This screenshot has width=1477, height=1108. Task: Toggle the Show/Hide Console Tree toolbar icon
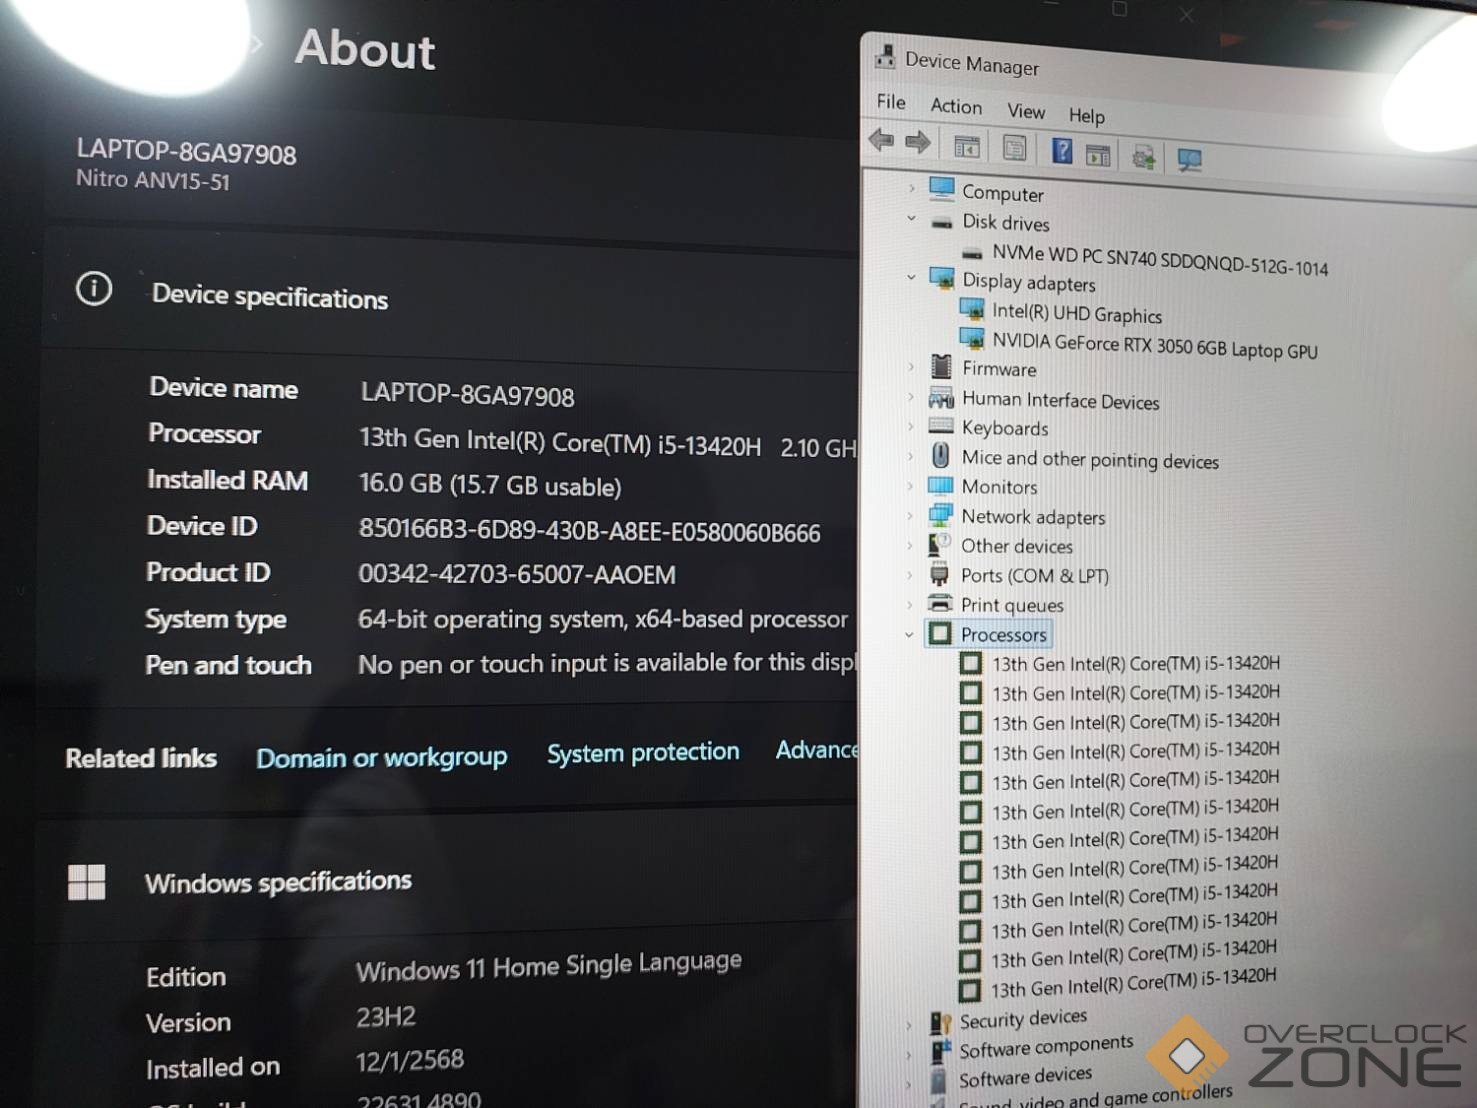[966, 146]
